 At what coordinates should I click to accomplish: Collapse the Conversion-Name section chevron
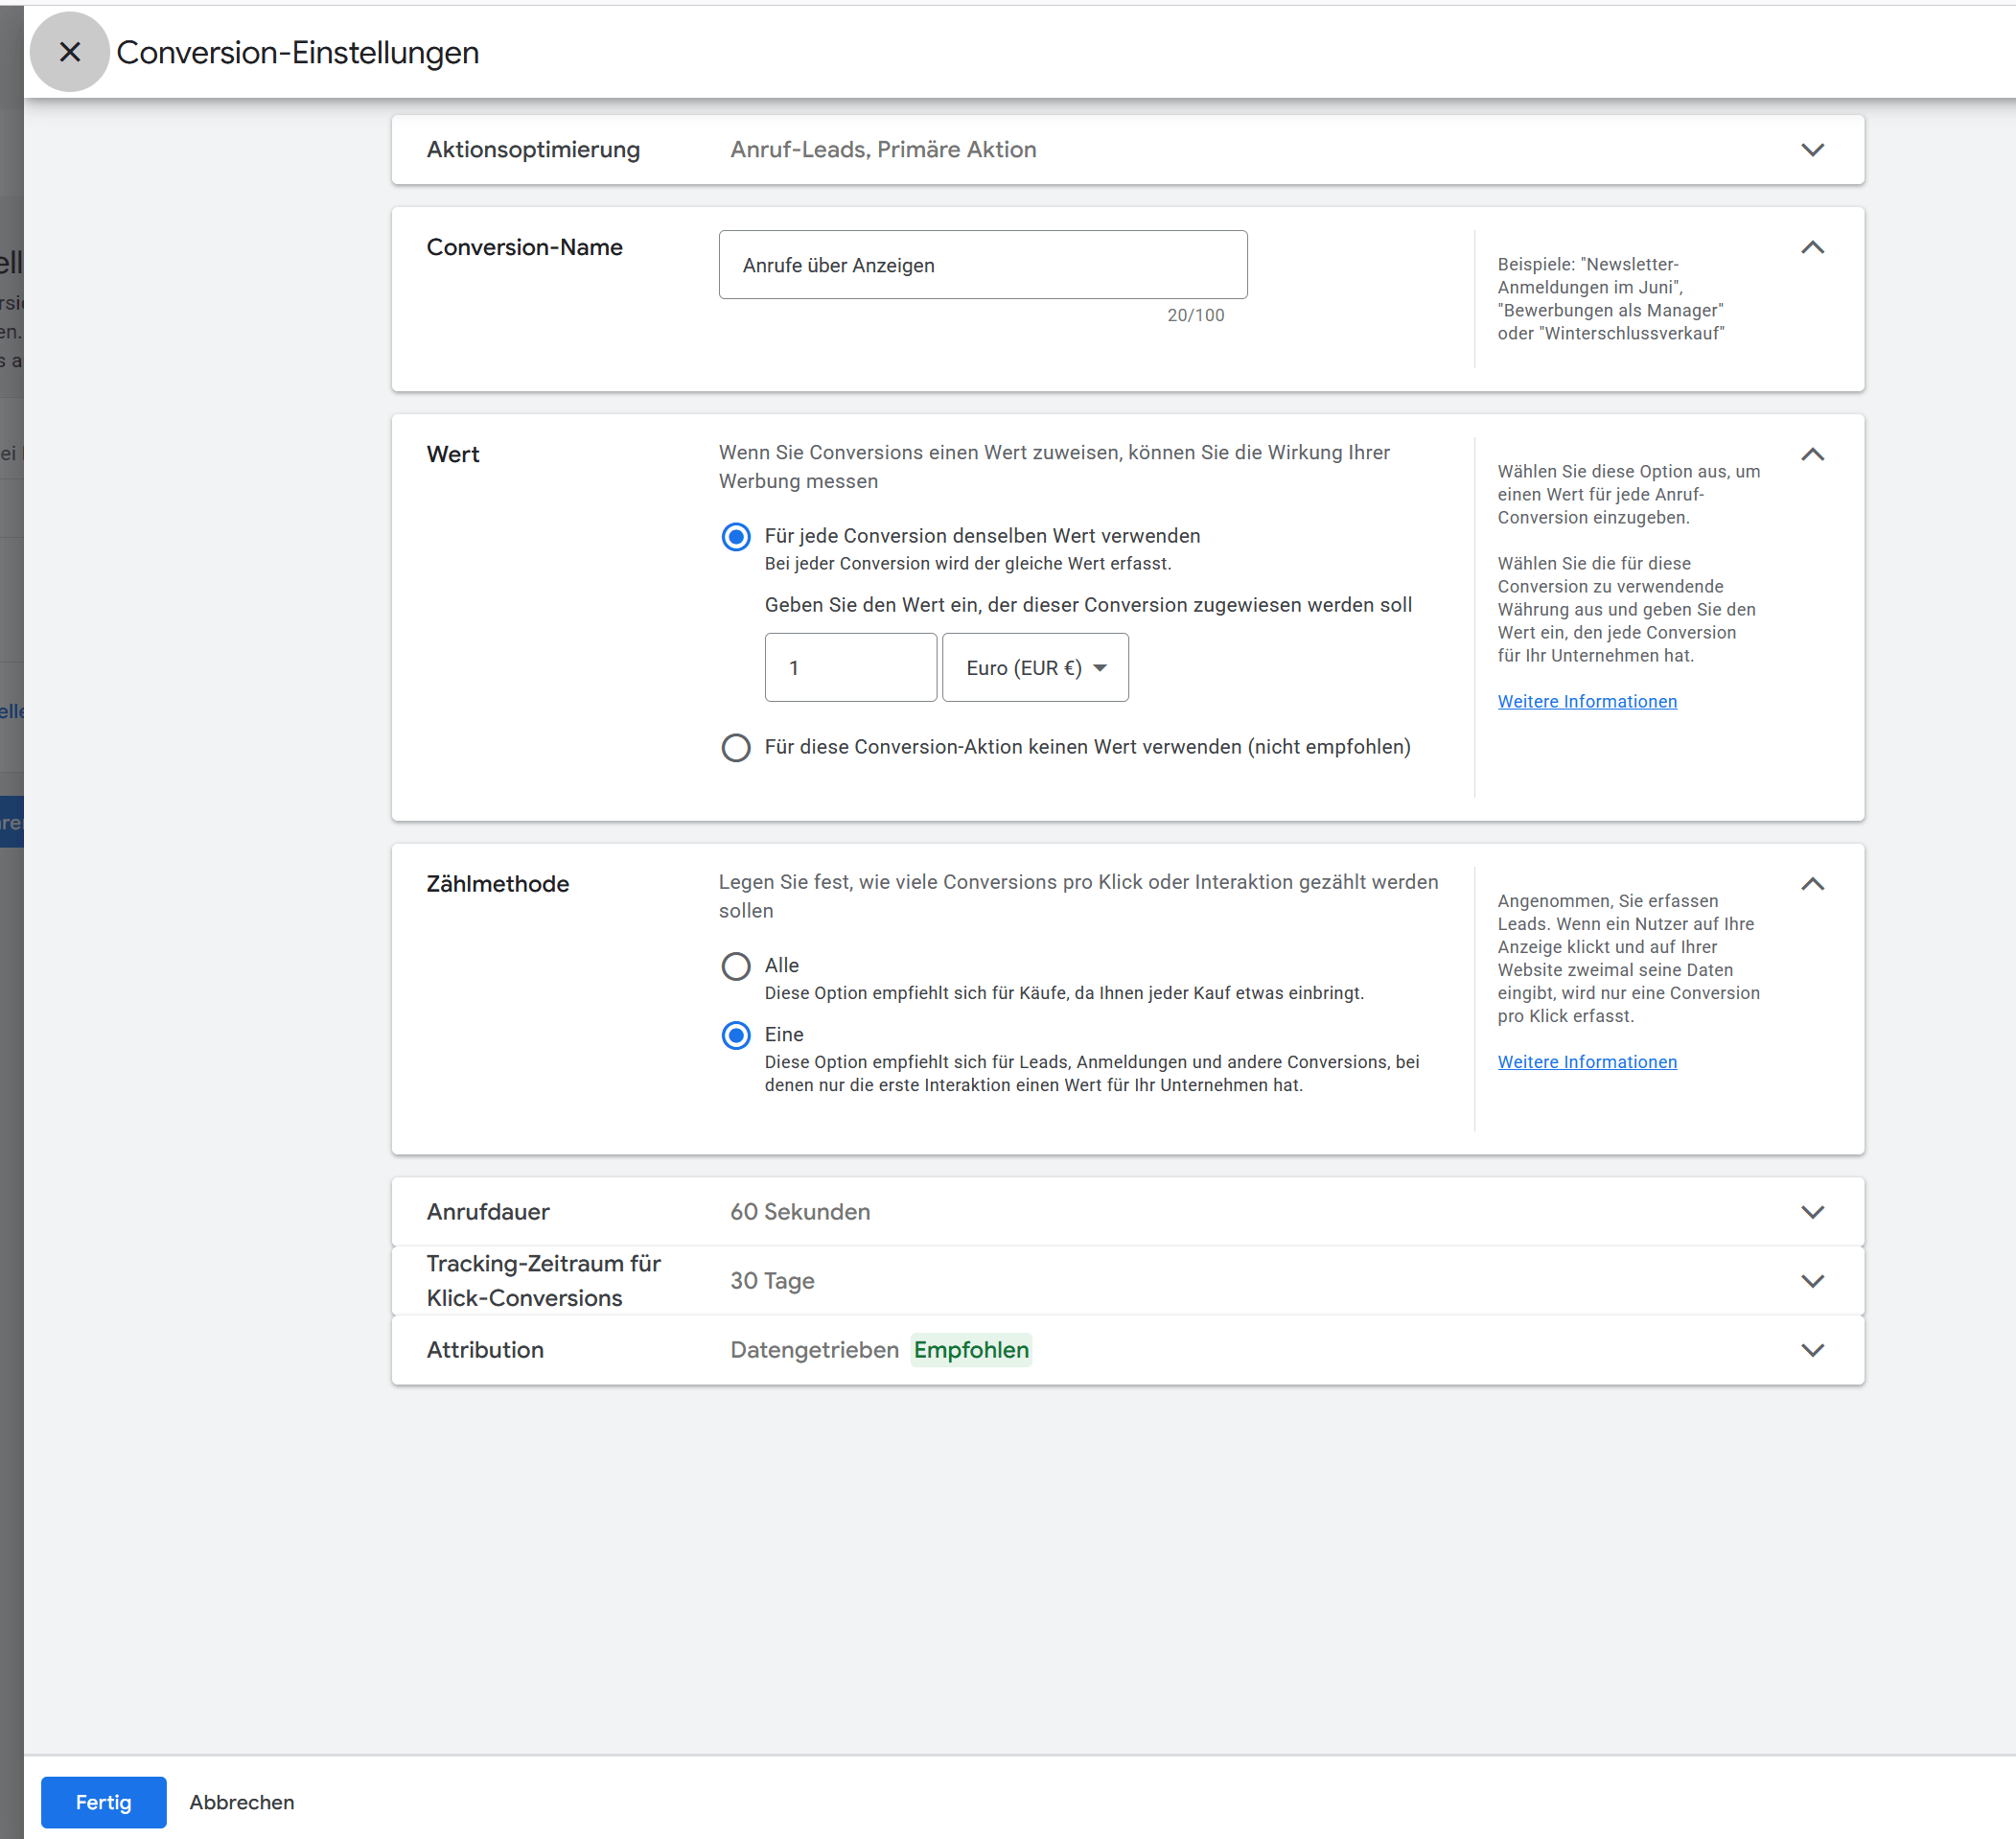point(1812,248)
